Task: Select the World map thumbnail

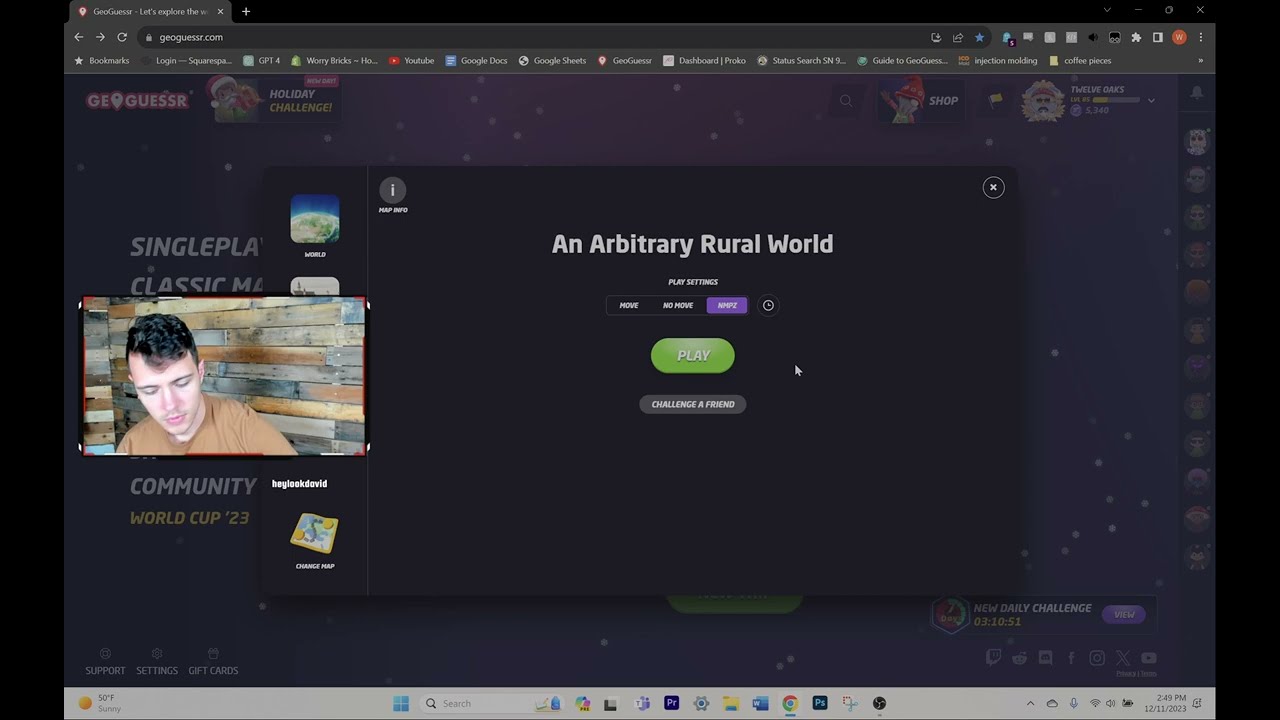Action: pyautogui.click(x=315, y=219)
